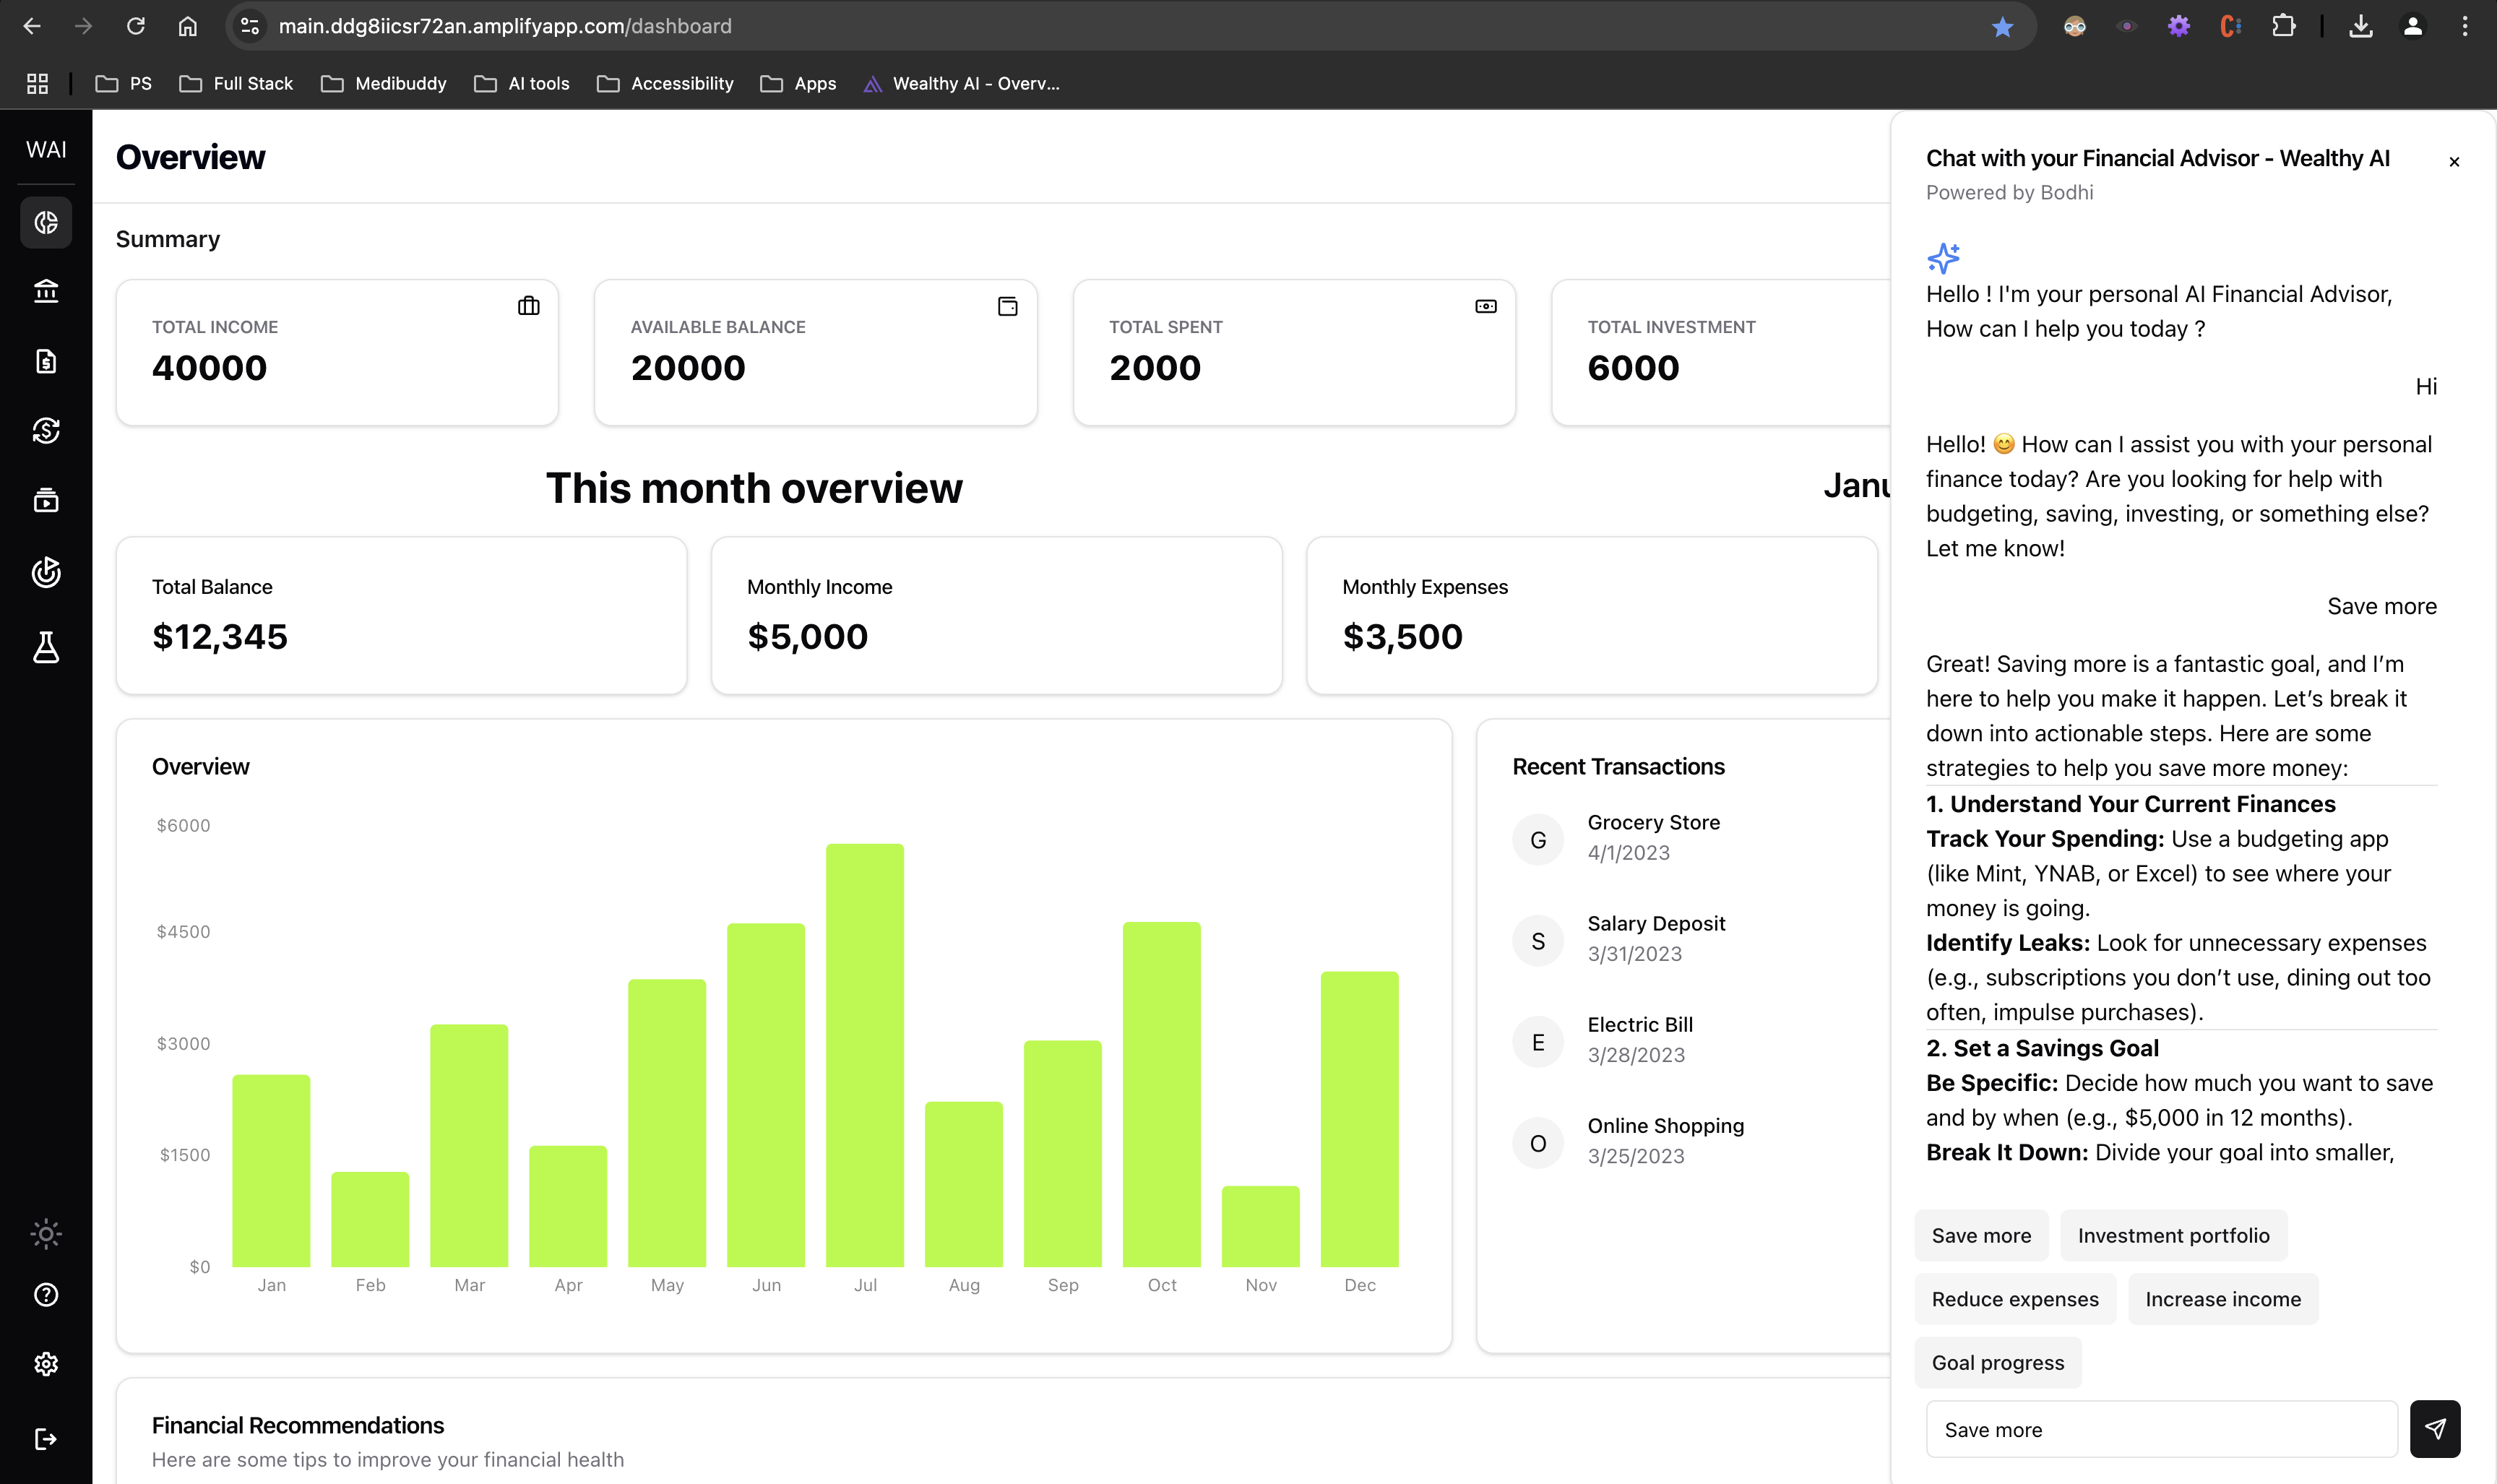Image resolution: width=2497 pixels, height=1484 pixels.
Task: Click the Save more chat input field
Action: pos(2160,1429)
